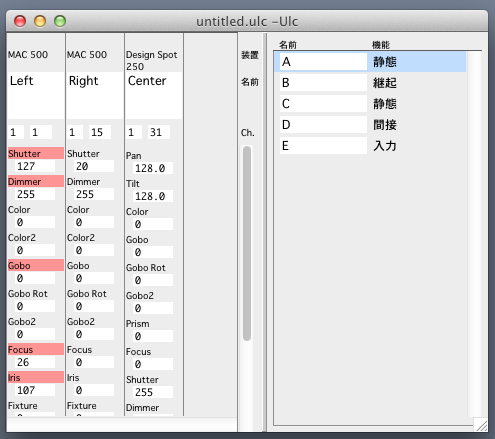Click the red close window button
Image resolution: width=495 pixels, height=439 pixels.
coord(20,21)
